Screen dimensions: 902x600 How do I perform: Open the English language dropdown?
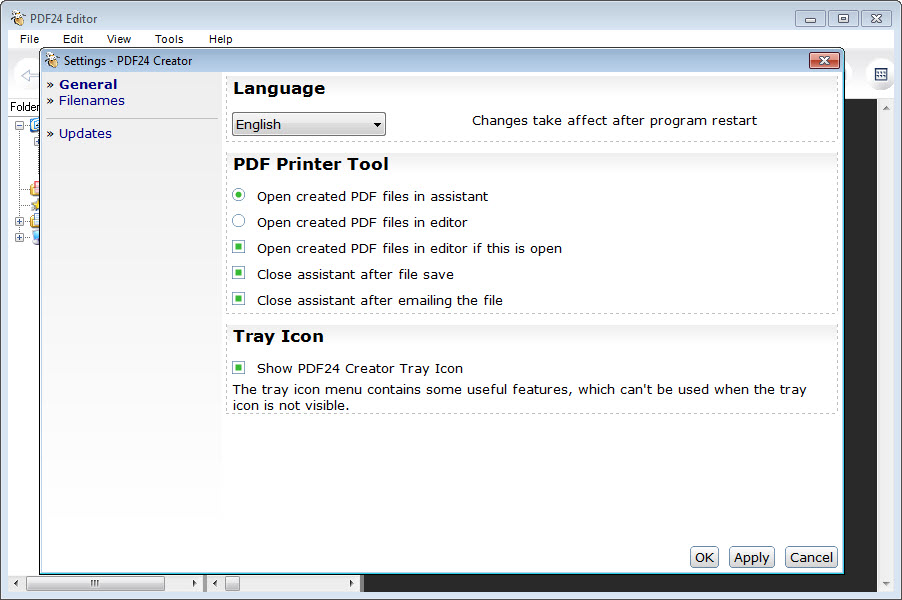click(309, 125)
